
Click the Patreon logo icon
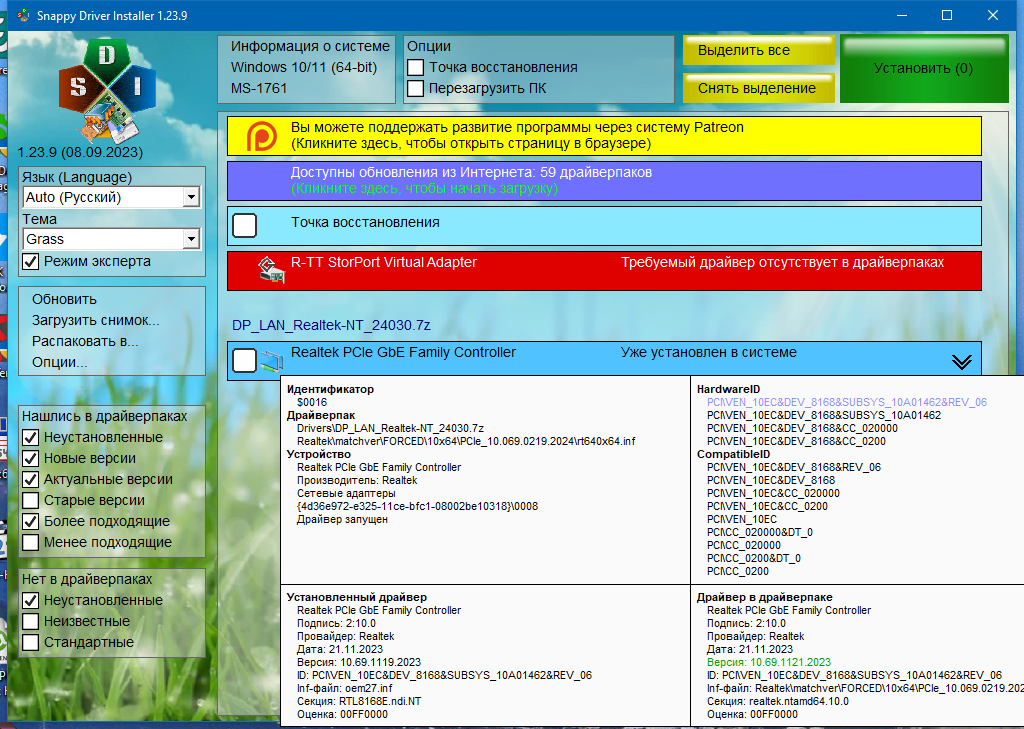[261, 136]
